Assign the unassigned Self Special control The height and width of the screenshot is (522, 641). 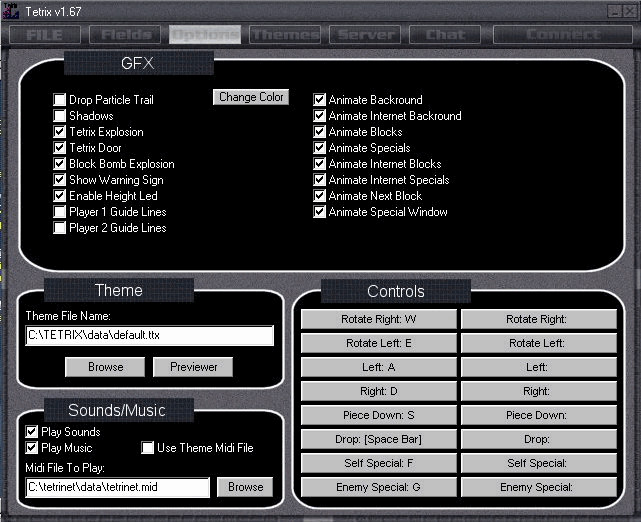(x=539, y=463)
